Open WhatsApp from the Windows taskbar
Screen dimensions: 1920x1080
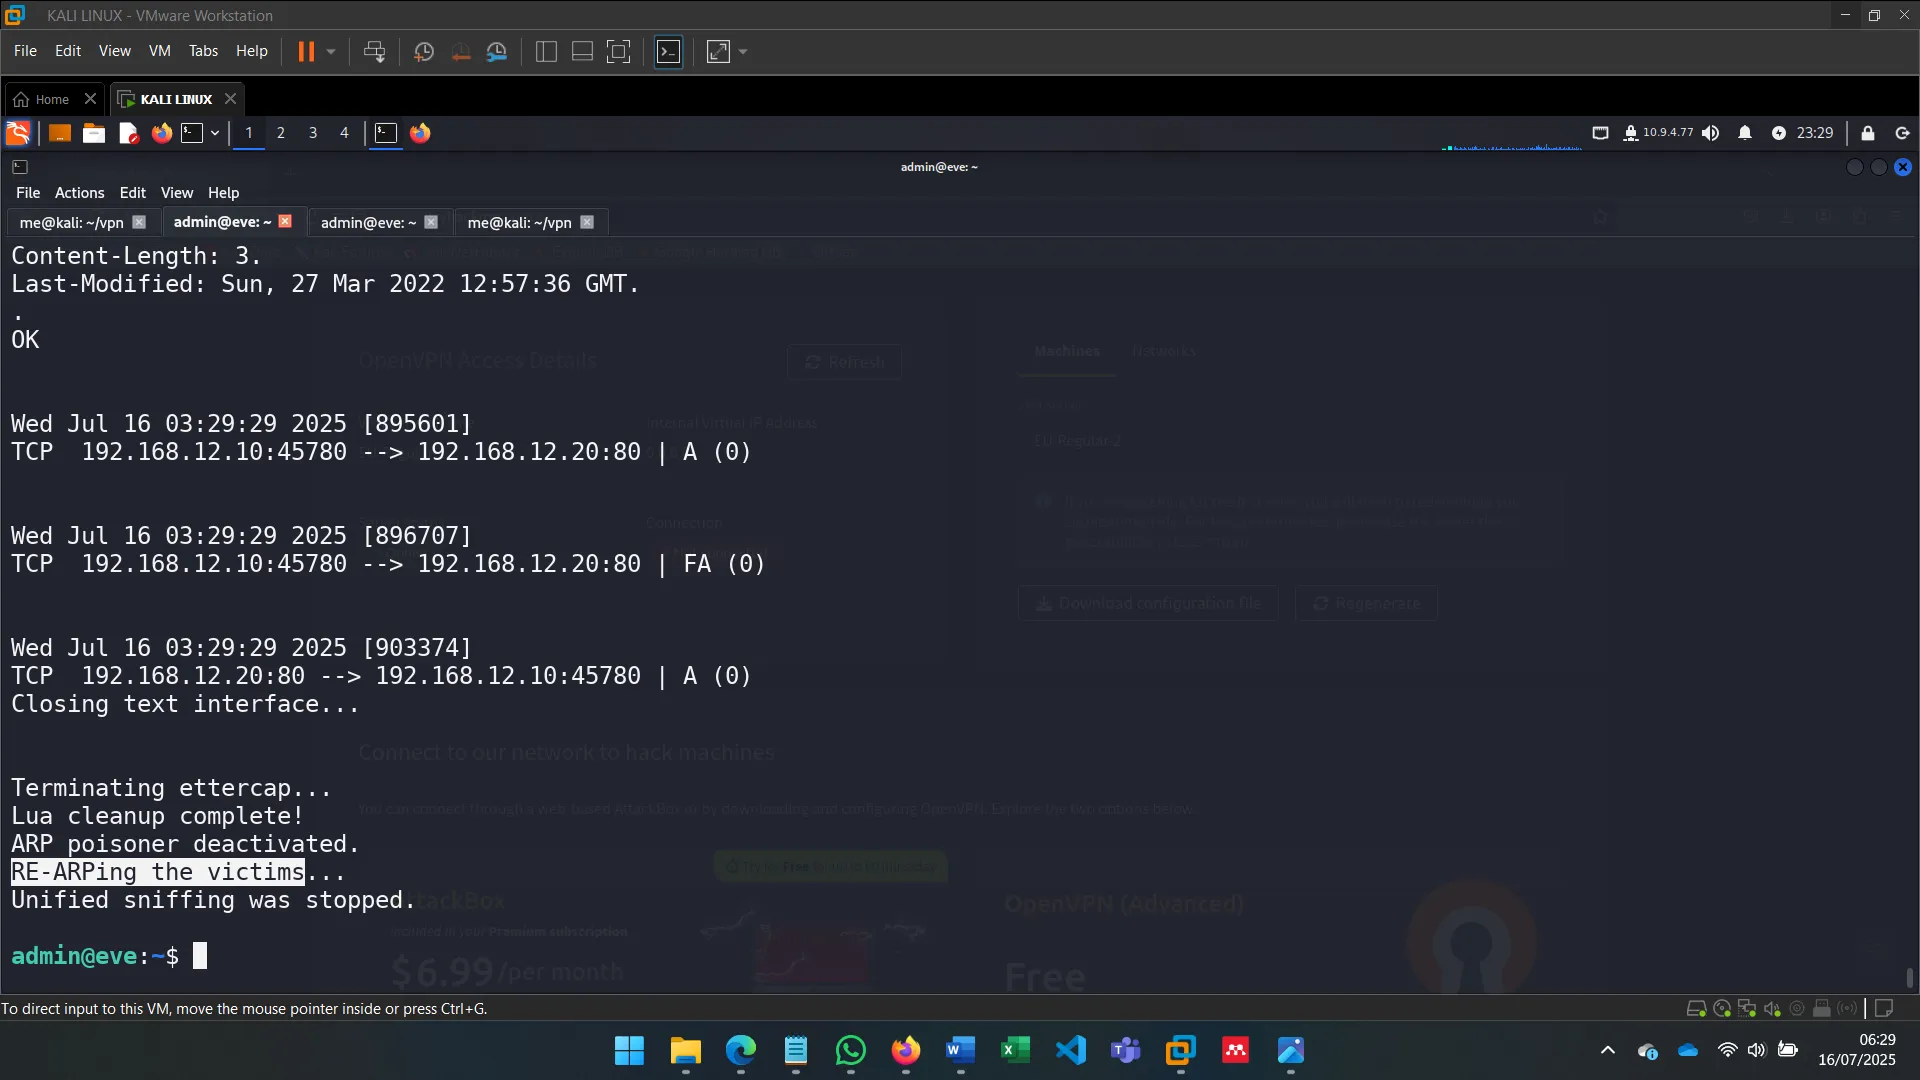pos(850,1051)
